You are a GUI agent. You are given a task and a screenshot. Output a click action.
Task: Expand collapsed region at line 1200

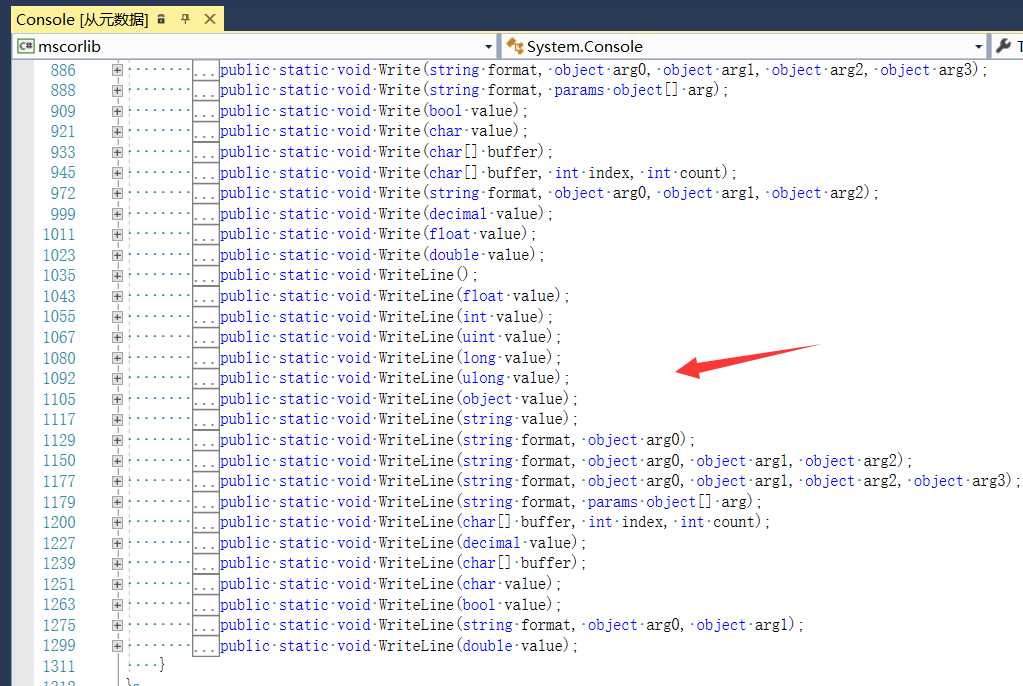click(x=117, y=522)
